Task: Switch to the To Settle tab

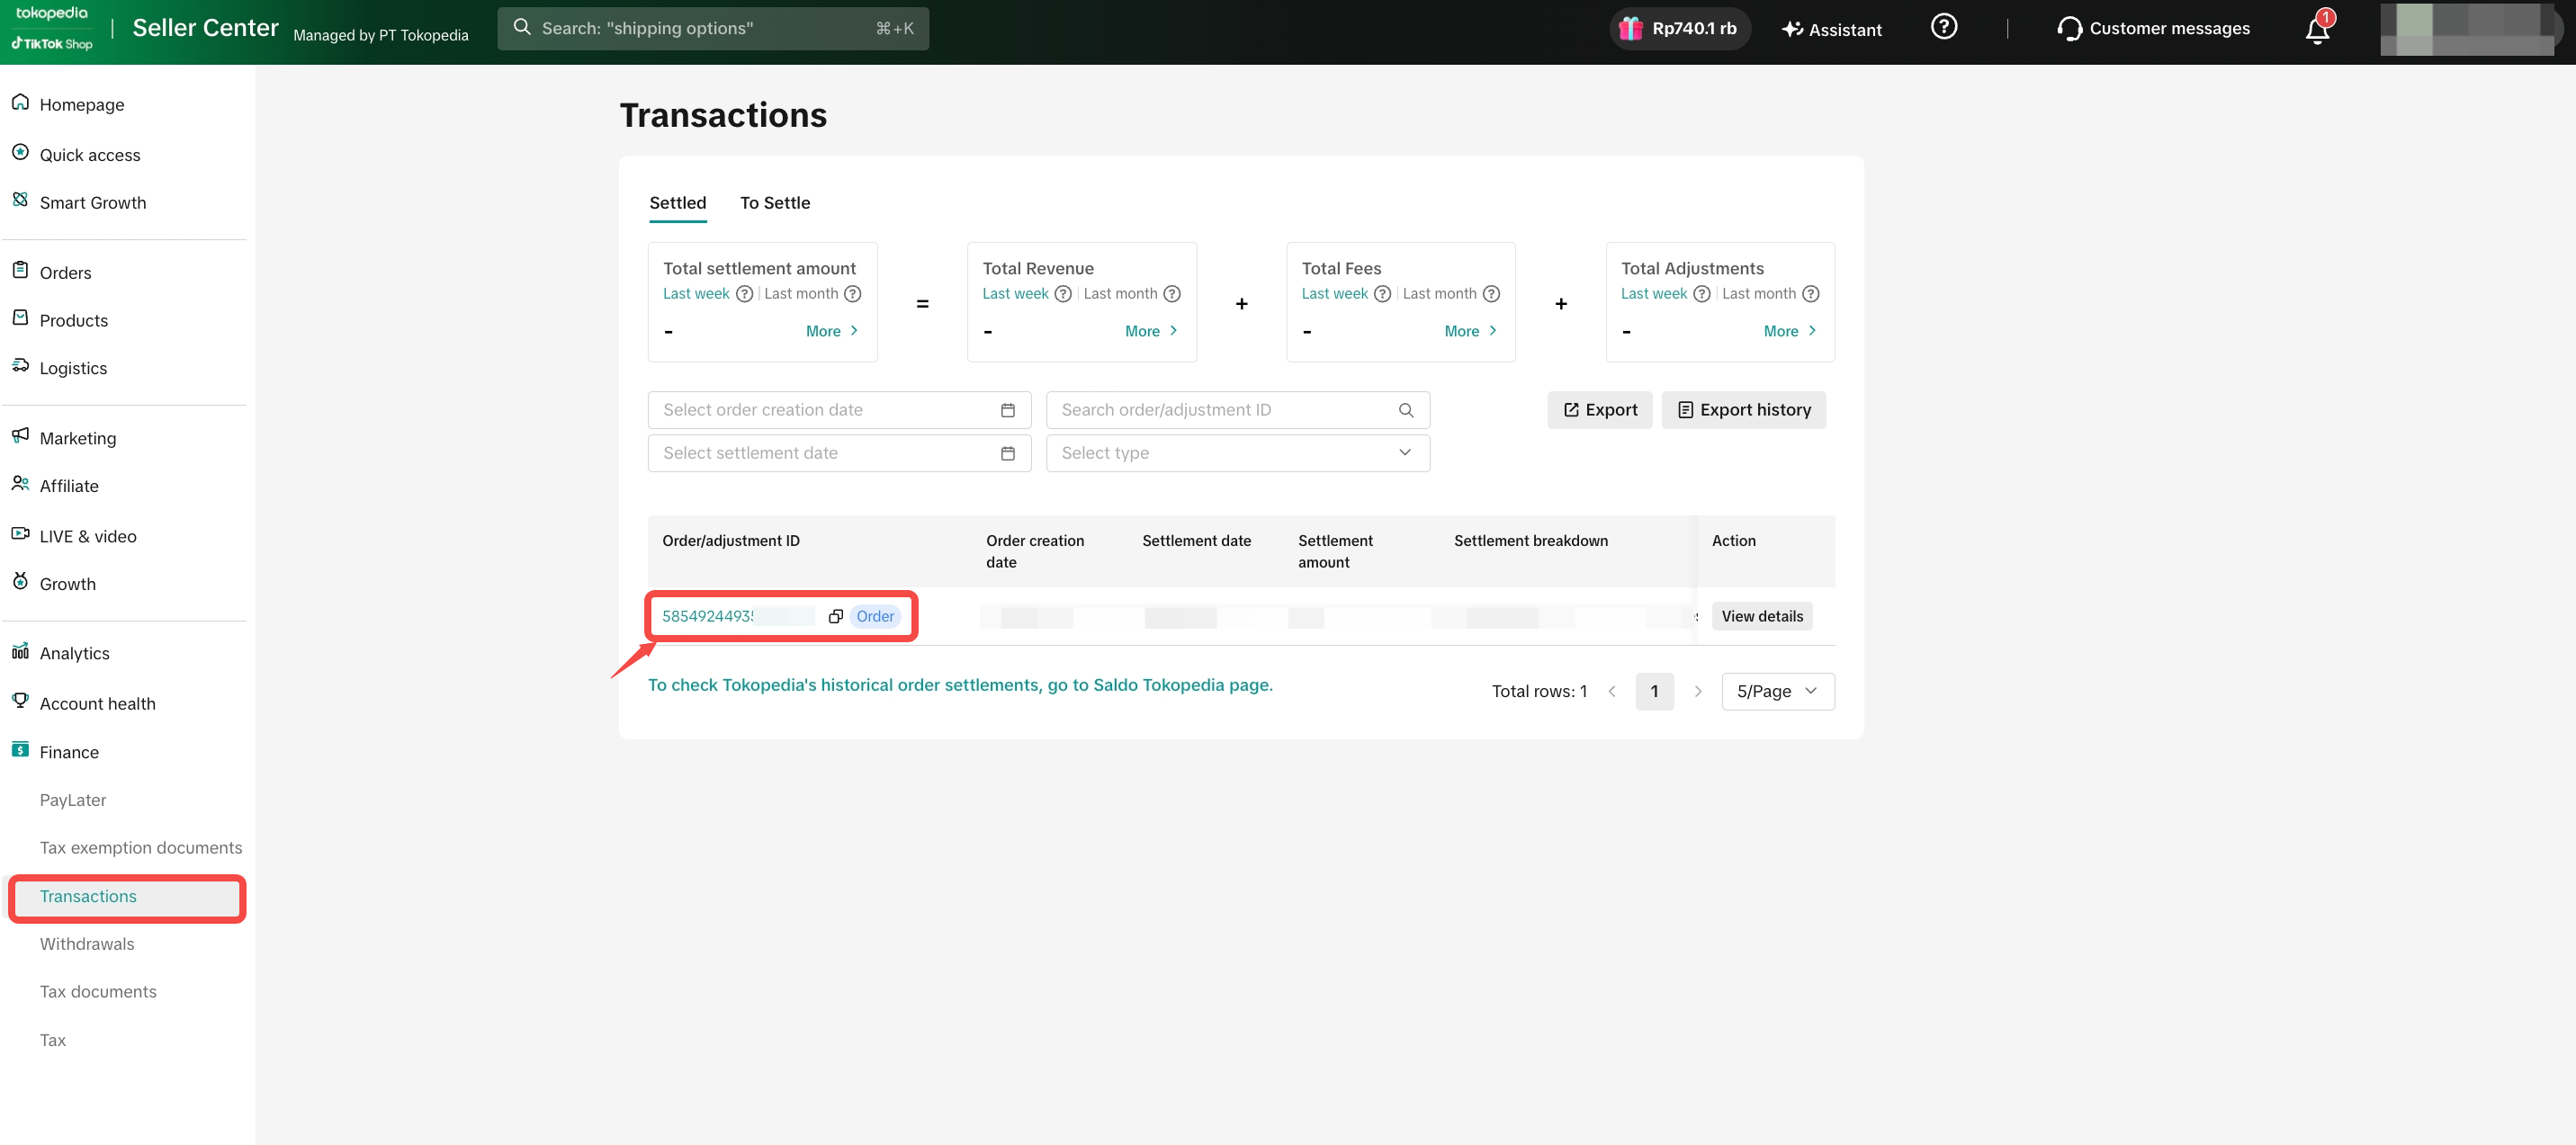Action: point(775,202)
